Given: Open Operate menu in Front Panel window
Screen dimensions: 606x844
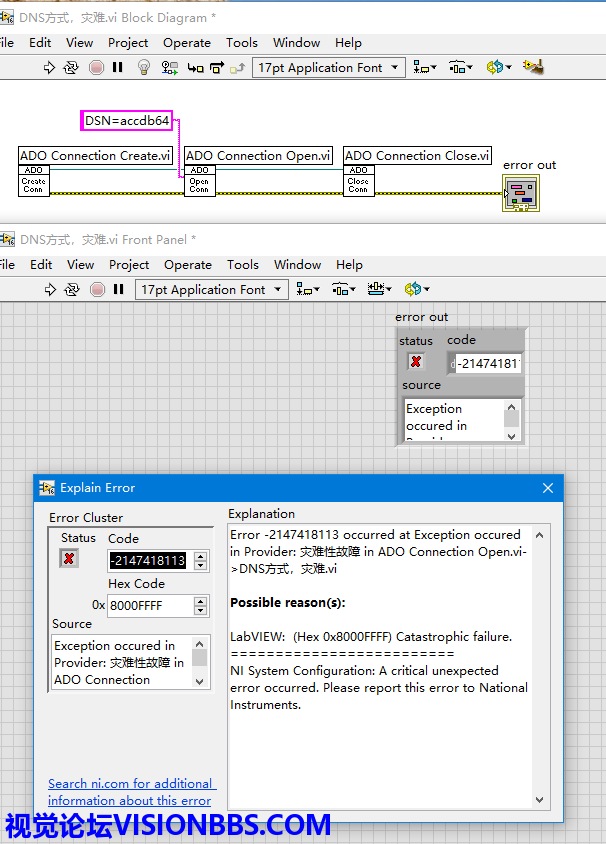Looking at the screenshot, I should 188,265.
